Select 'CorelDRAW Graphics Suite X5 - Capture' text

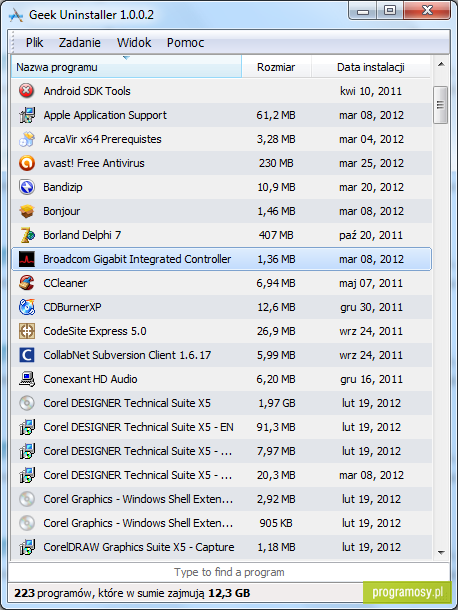139,547
